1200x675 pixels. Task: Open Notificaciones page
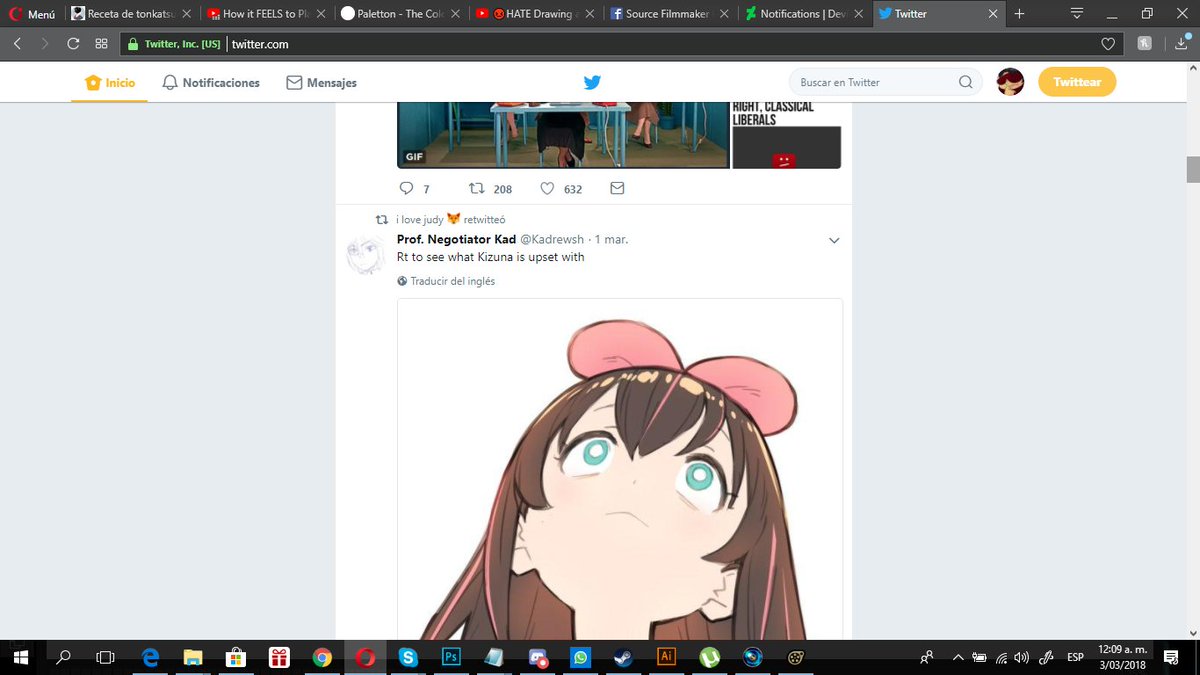click(x=211, y=83)
